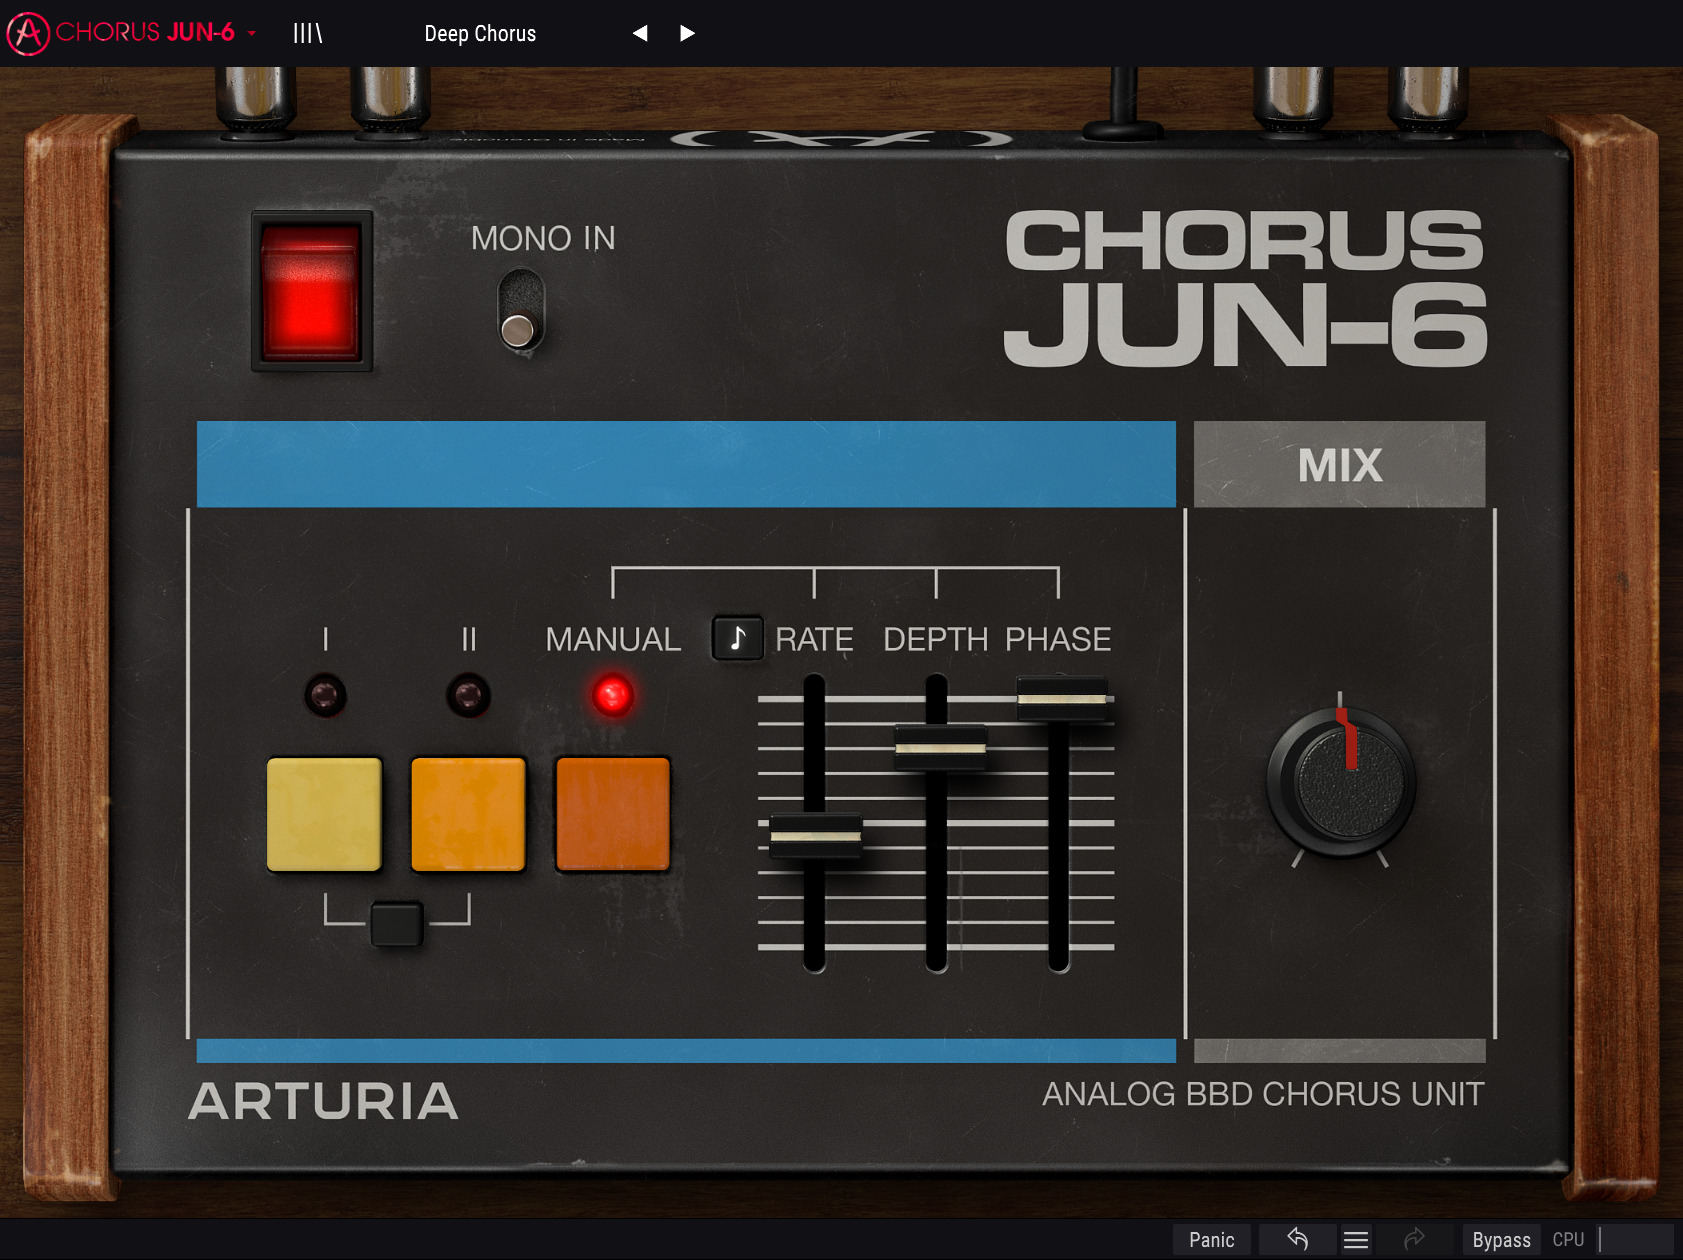Image resolution: width=1683 pixels, height=1260 pixels.
Task: Click the mode I LED indicator
Action: coord(325,695)
